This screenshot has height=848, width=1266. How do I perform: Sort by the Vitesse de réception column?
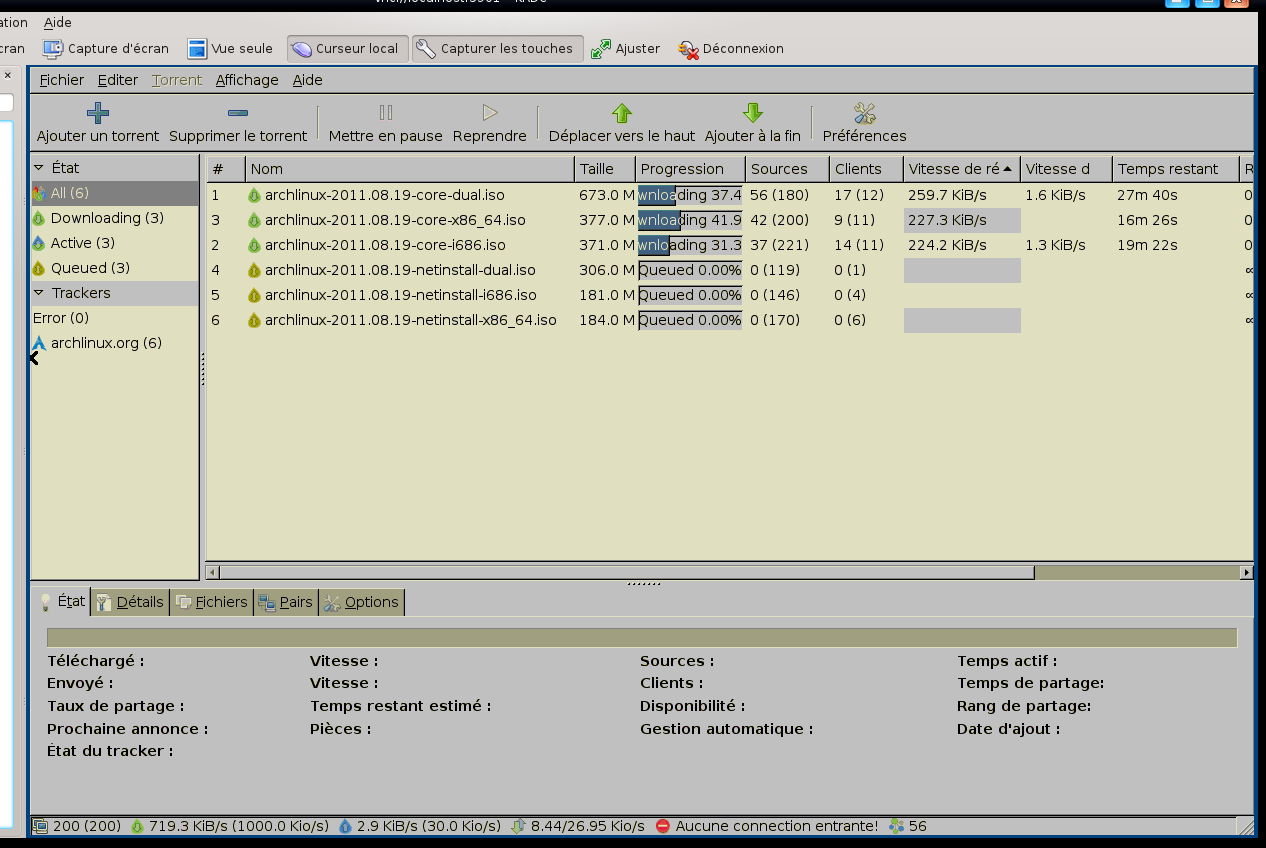coord(955,169)
